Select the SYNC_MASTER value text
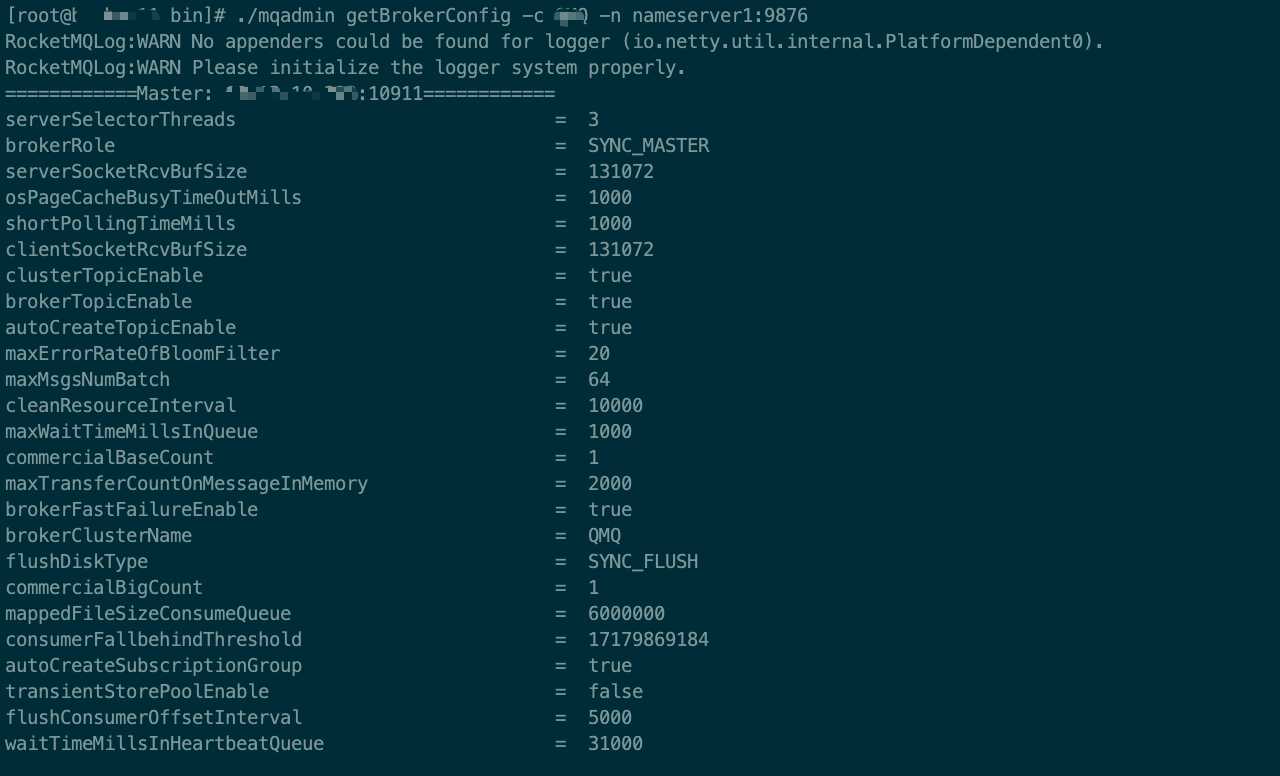Screen dimensions: 1280x776 click(x=649, y=146)
